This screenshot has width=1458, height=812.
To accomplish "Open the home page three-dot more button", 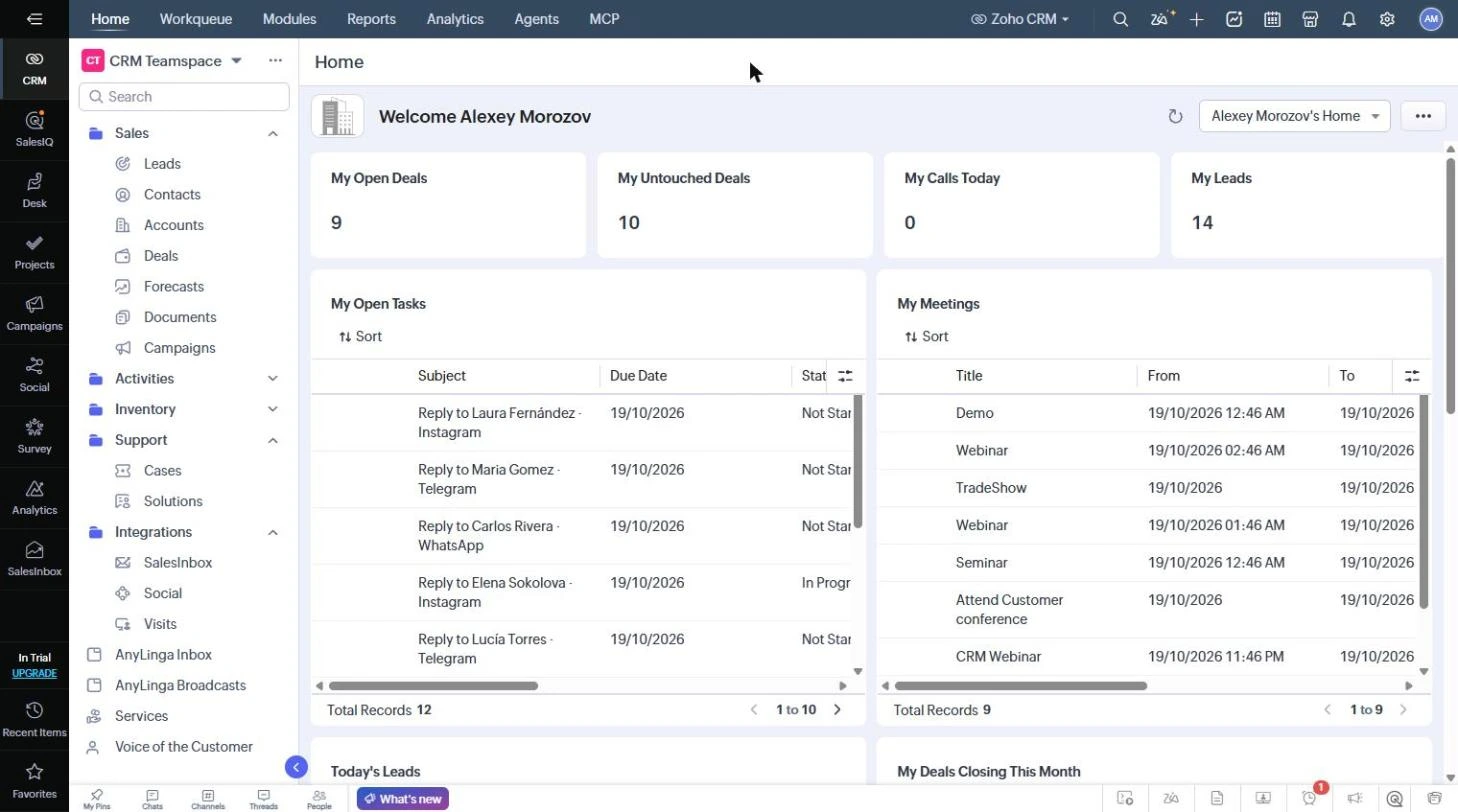I will [x=1423, y=116].
